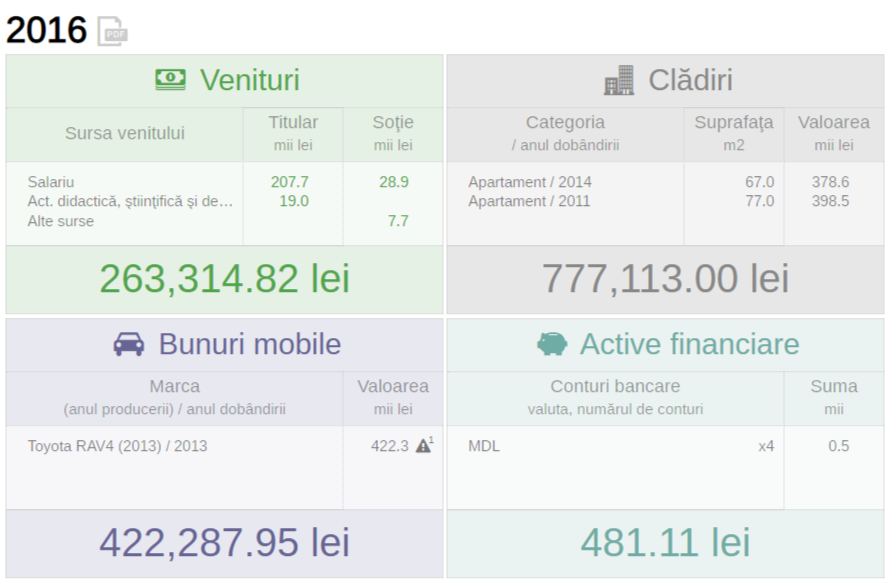
Task: Click the MDL bank accounts row
Action: (x=665, y=446)
